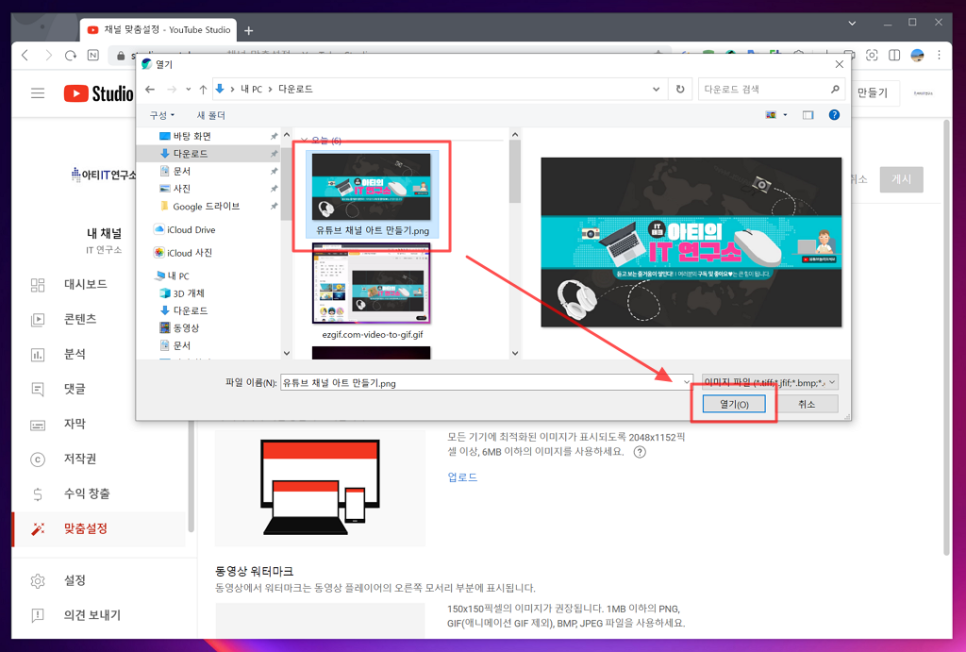The height and width of the screenshot is (652, 966).
Task: Expand 내 PC in navigation tree
Action: [172, 276]
